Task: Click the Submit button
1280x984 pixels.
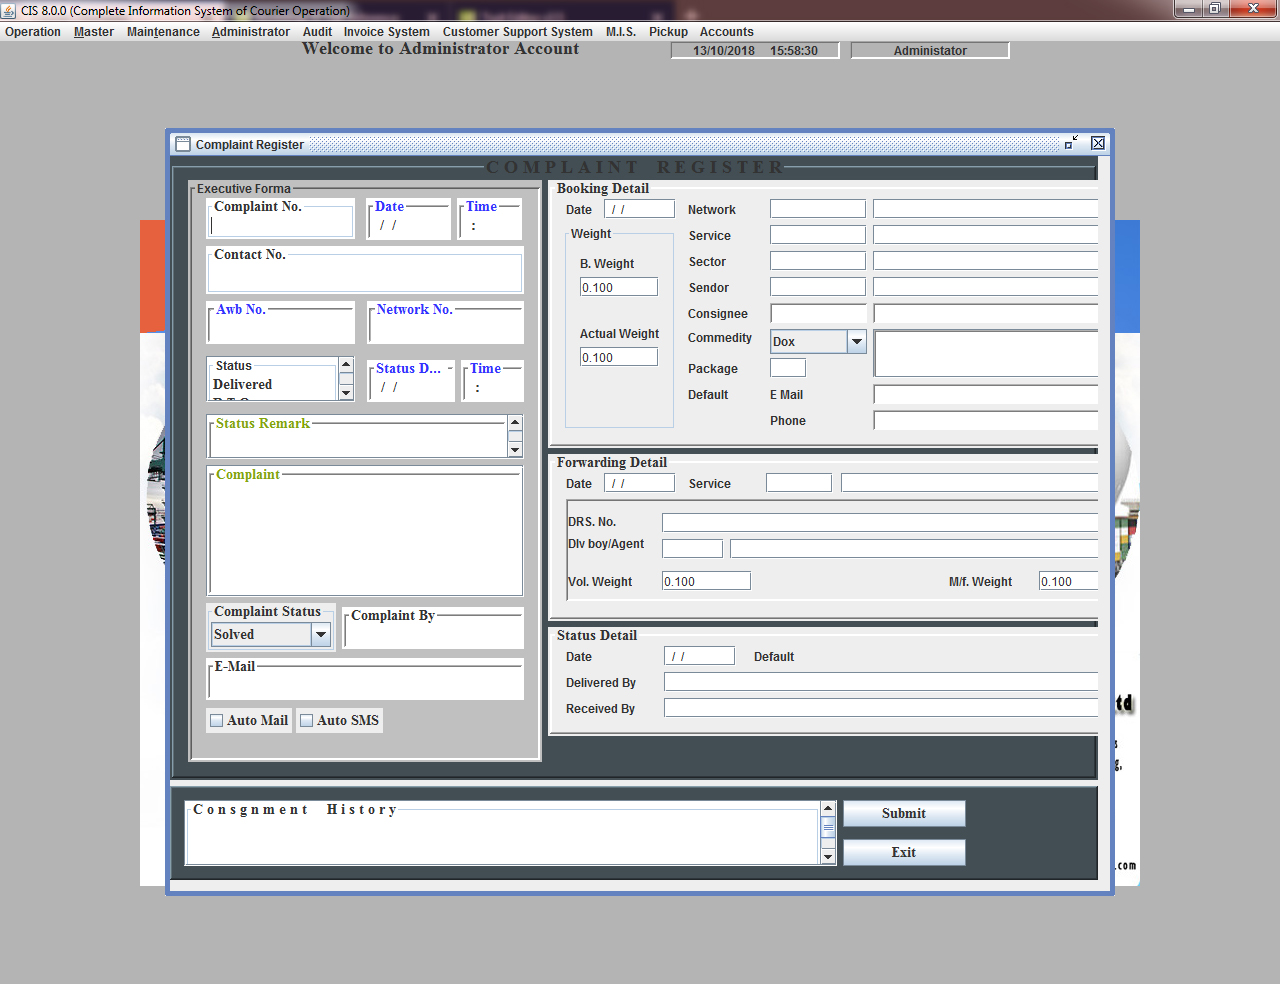Action: tap(904, 813)
